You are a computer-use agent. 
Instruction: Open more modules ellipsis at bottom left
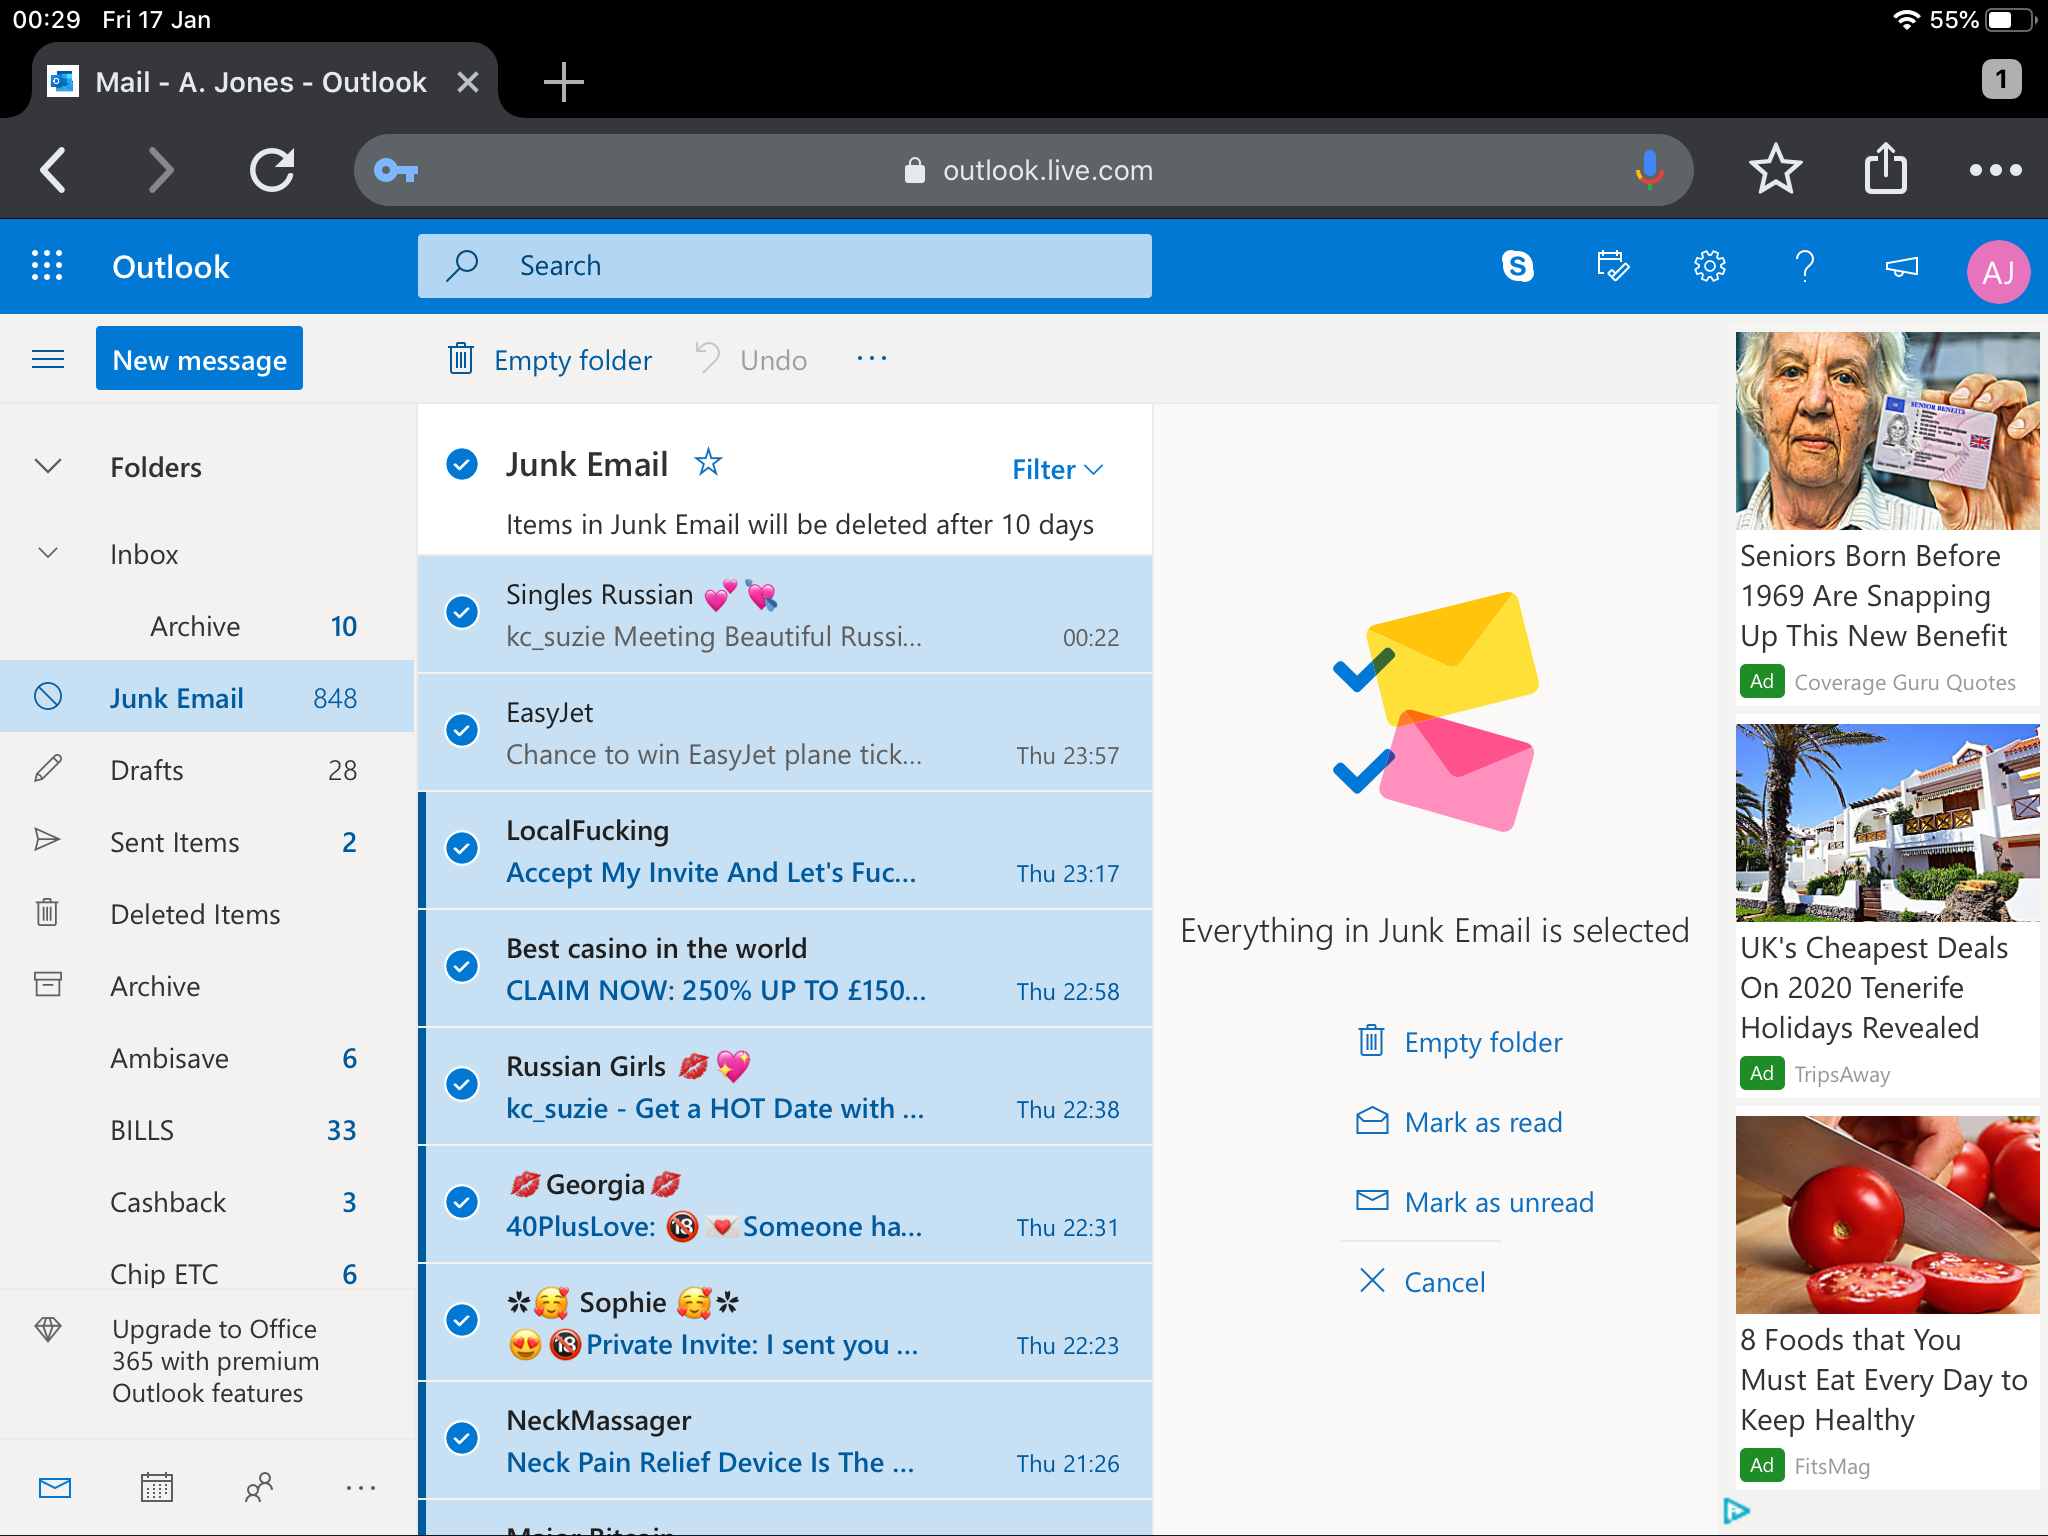click(360, 1488)
